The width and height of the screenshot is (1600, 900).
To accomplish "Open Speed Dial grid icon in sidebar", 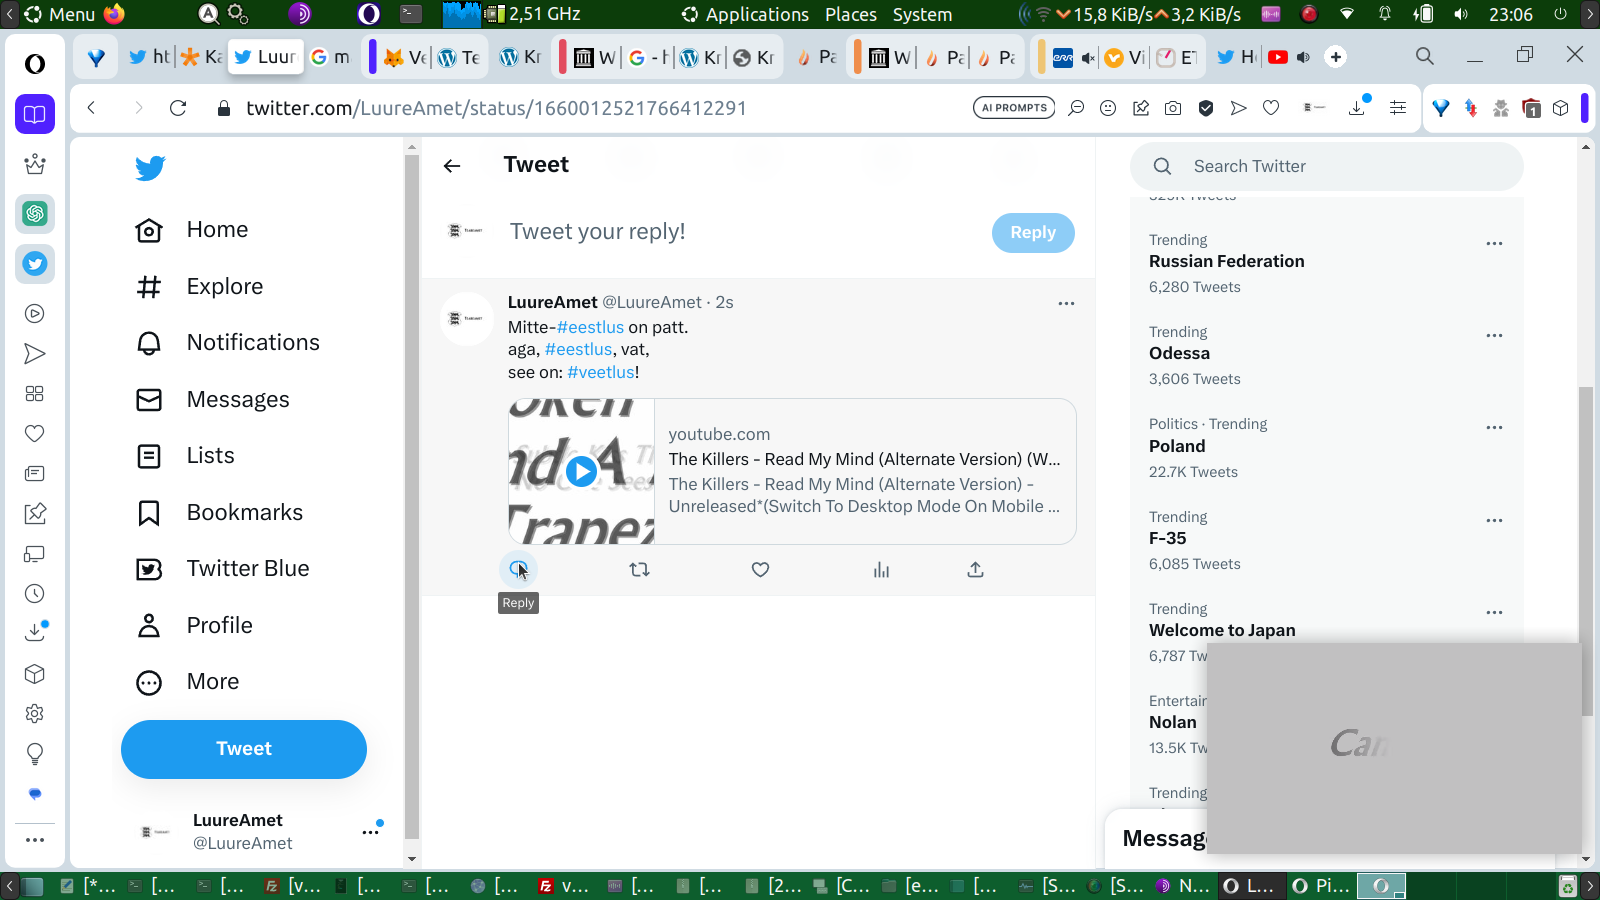I will [35, 394].
